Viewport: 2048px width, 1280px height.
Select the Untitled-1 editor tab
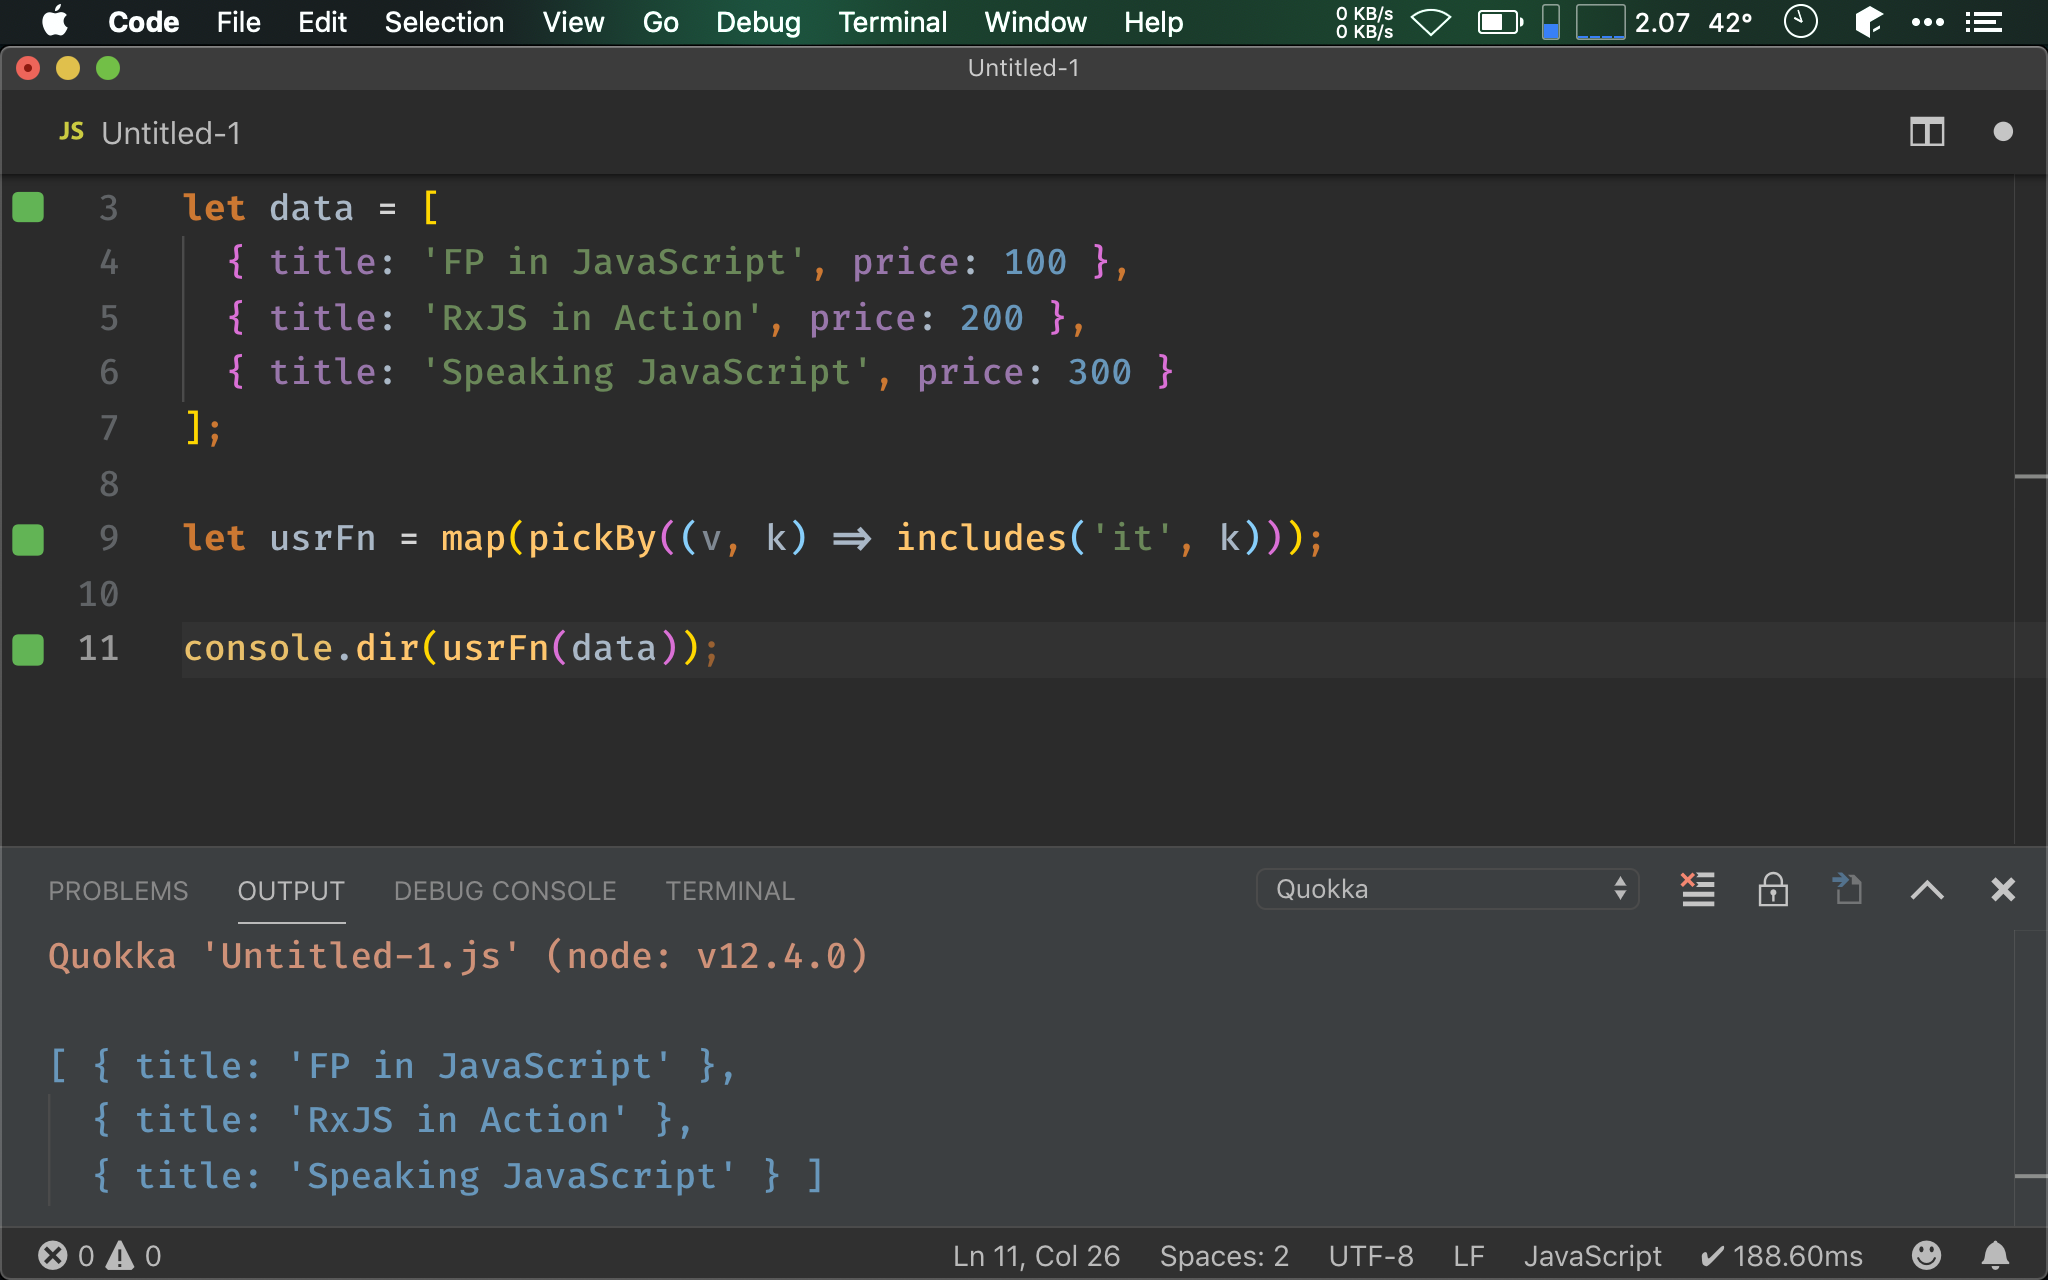click(150, 133)
